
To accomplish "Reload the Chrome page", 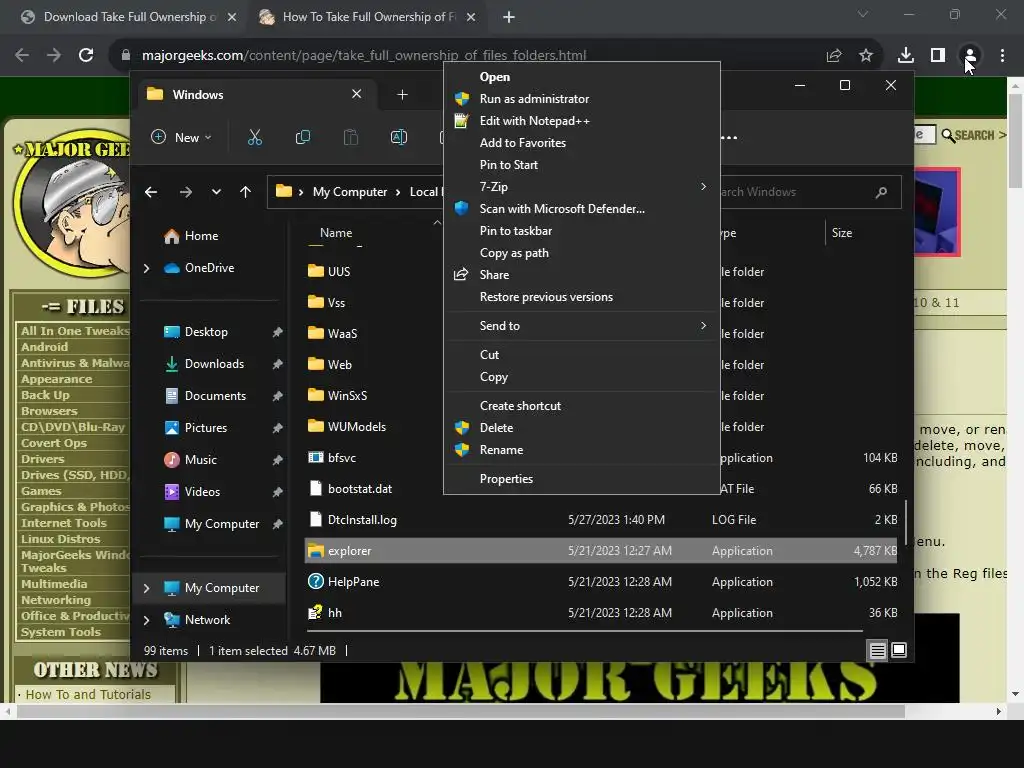I will tap(86, 56).
